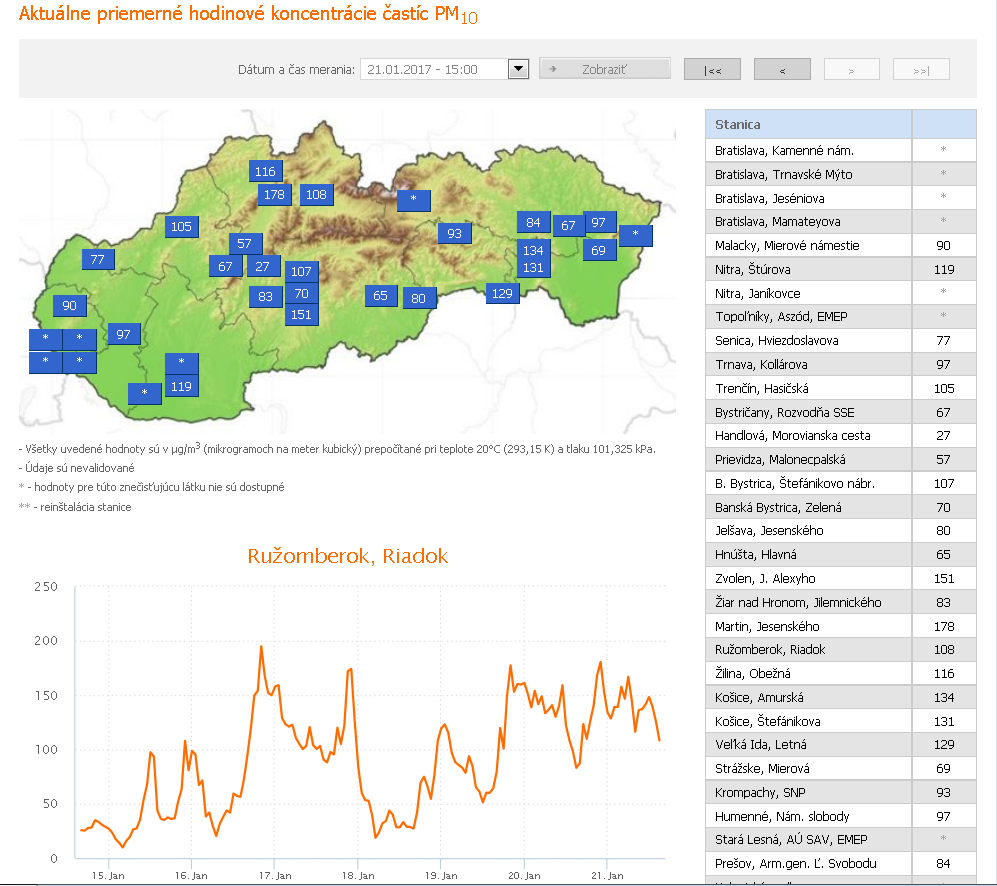Select the Trenčín marker showing 105
Screen dimensions: 997x886
(x=181, y=226)
